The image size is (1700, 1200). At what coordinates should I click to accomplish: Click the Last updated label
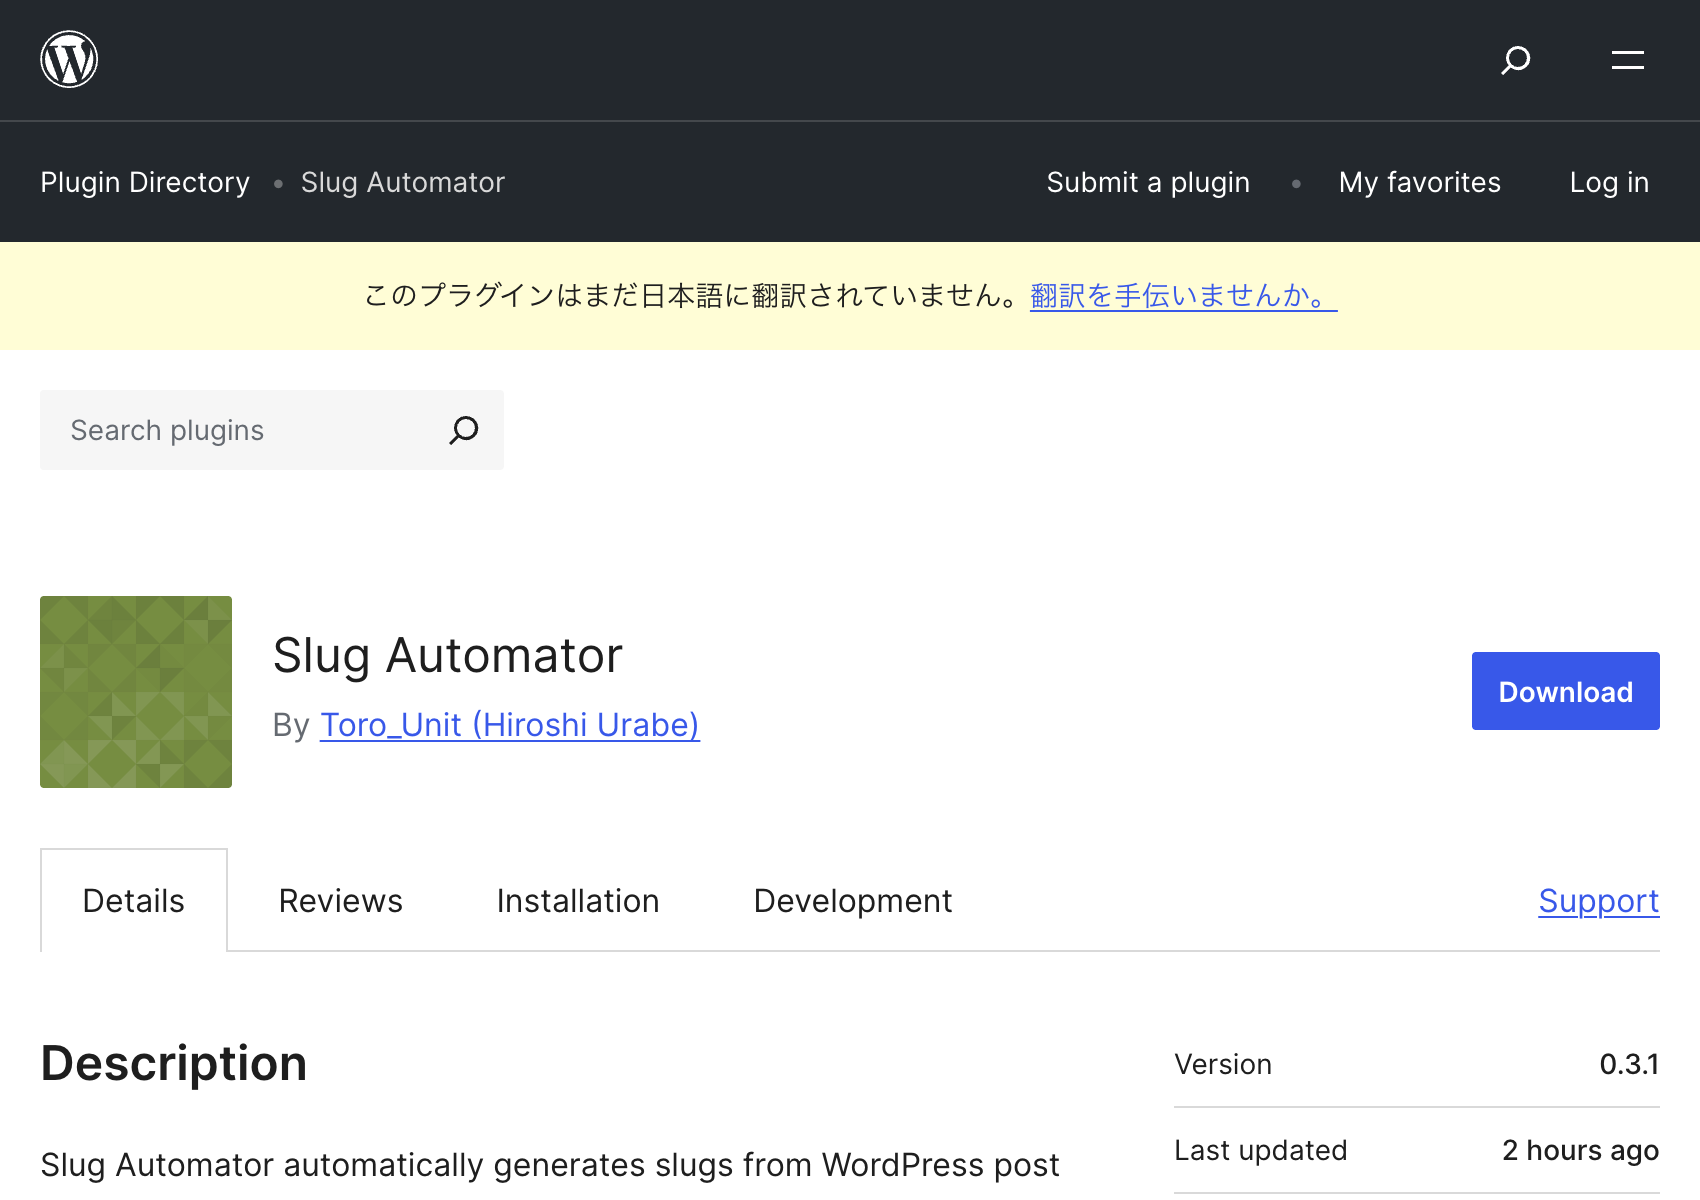[x=1261, y=1150]
